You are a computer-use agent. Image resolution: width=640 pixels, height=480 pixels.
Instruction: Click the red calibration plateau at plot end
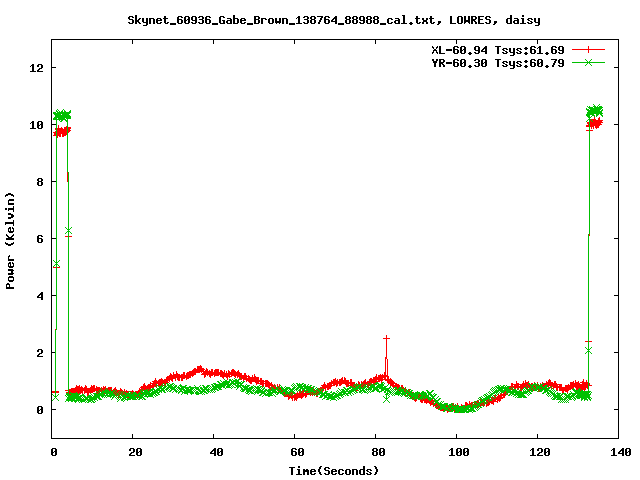594,123
